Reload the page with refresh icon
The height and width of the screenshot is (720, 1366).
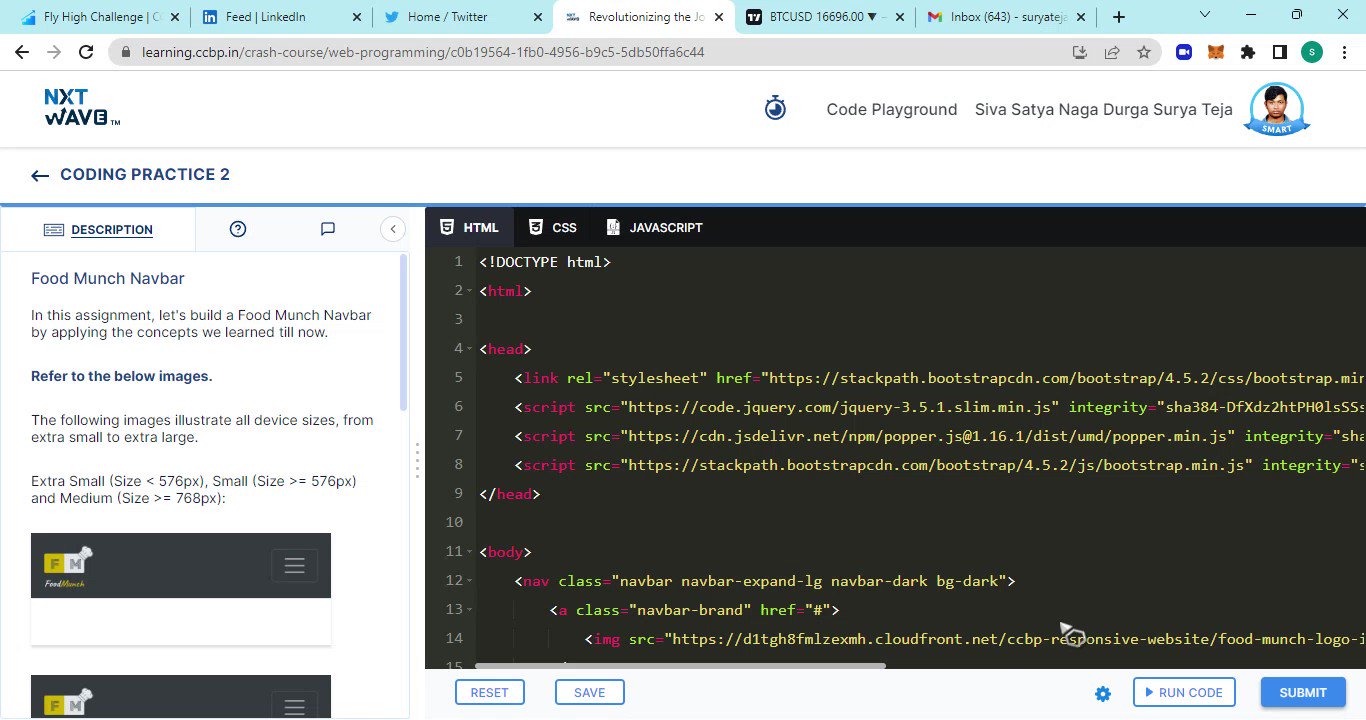pyautogui.click(x=87, y=52)
